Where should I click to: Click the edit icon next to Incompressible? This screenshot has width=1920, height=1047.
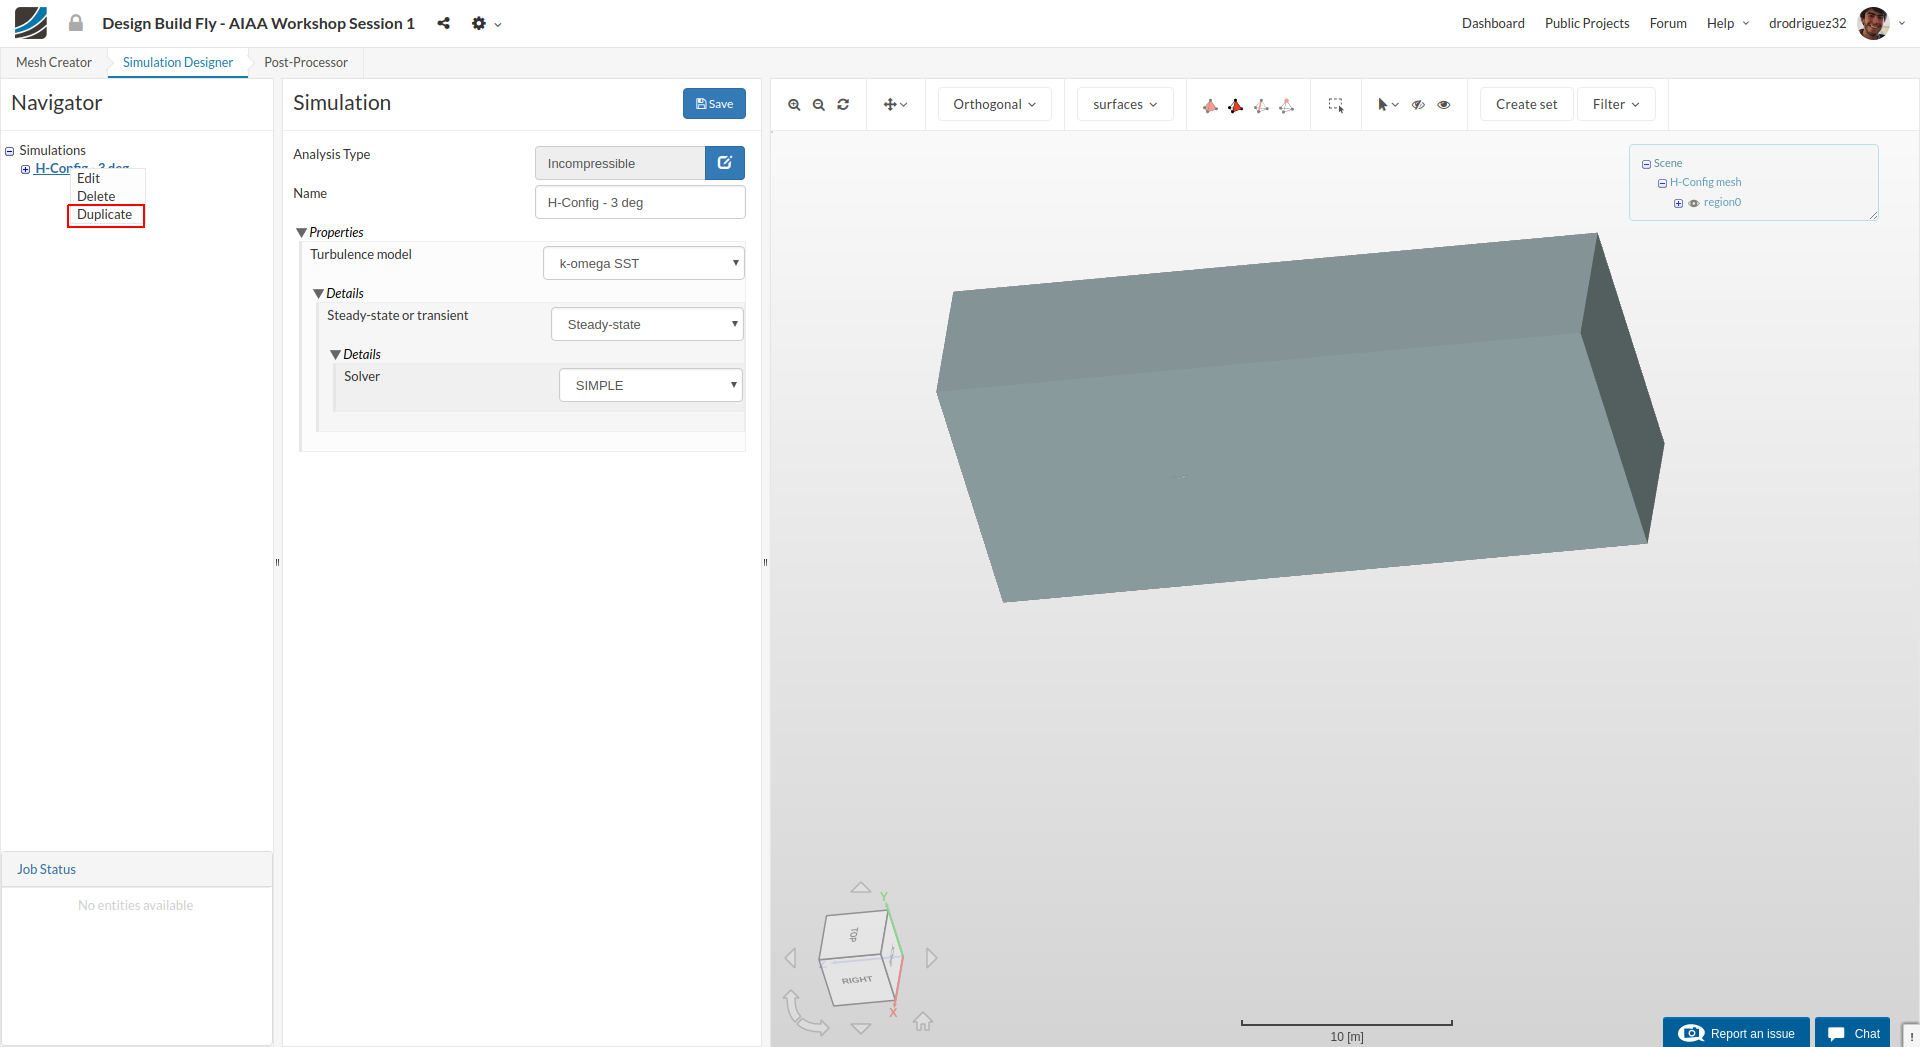pos(725,163)
